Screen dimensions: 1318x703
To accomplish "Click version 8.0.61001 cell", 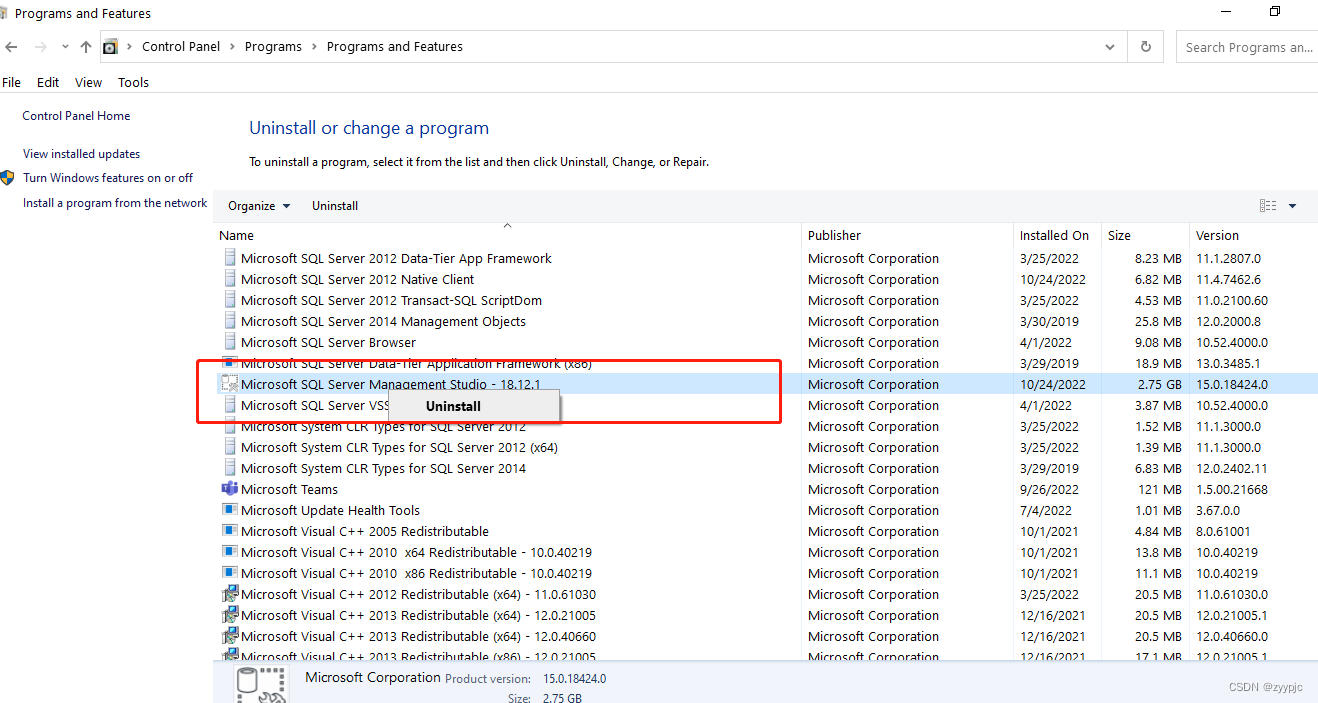I will point(1223,531).
